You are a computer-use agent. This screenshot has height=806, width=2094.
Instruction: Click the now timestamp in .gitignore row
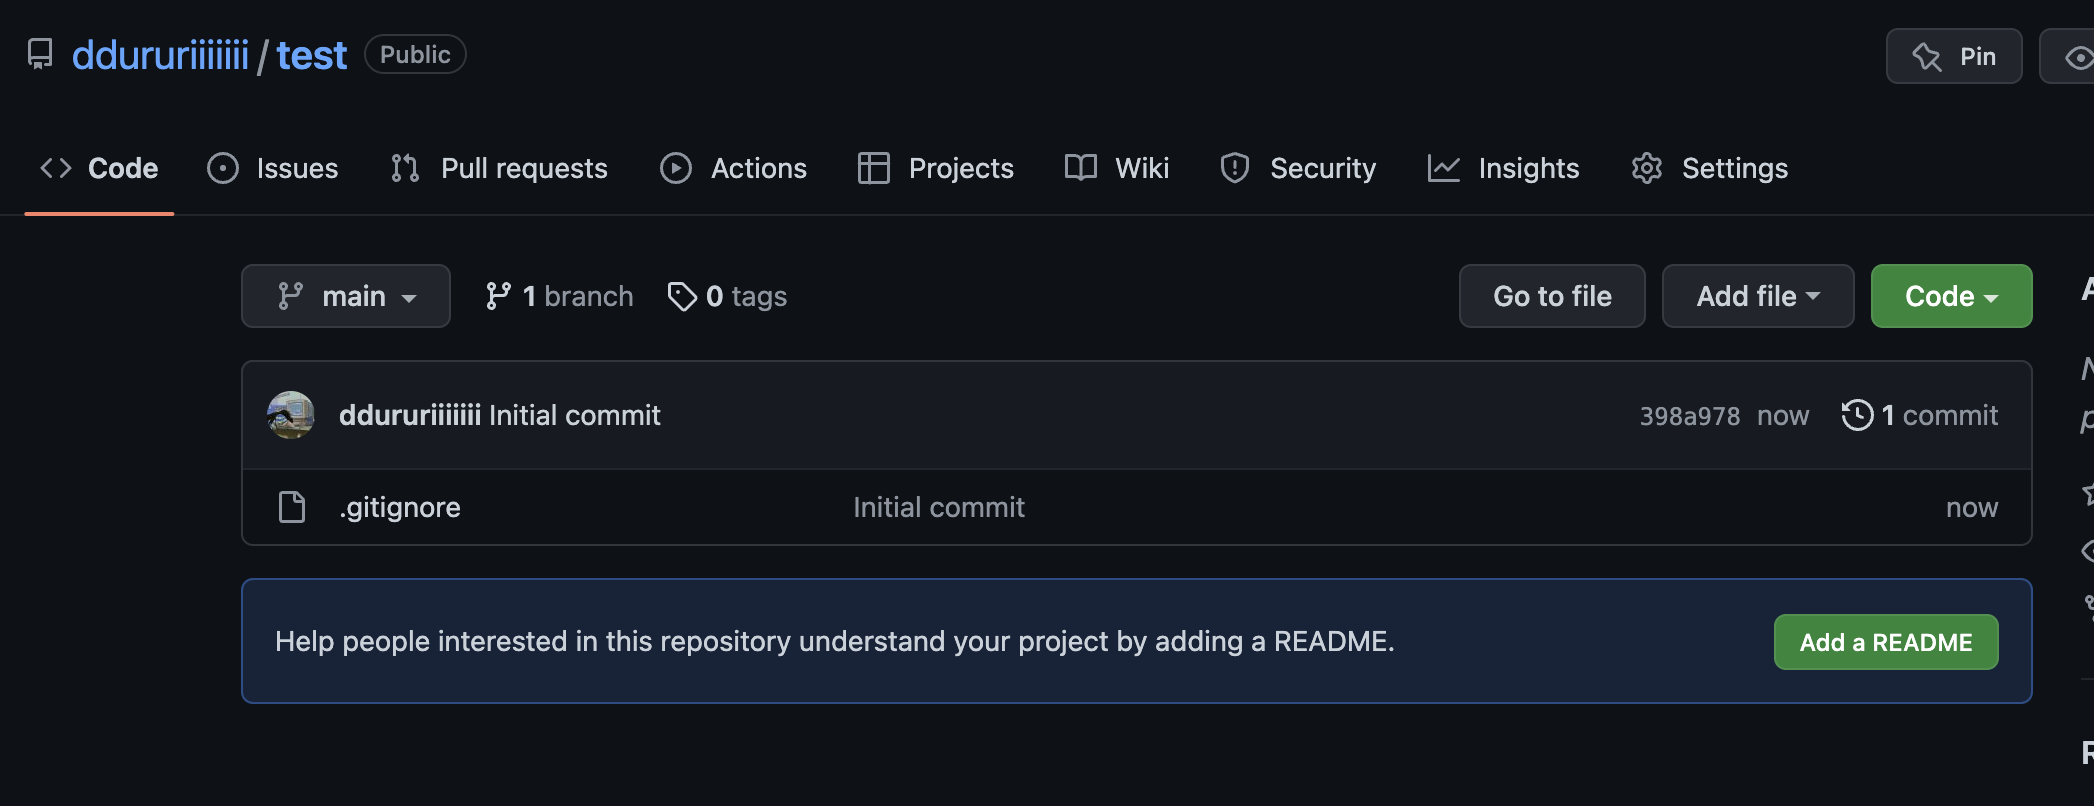pyautogui.click(x=1972, y=508)
